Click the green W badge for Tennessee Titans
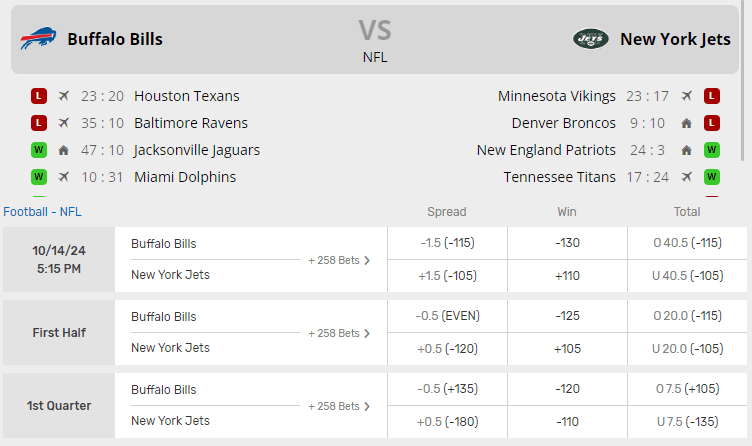 point(712,177)
